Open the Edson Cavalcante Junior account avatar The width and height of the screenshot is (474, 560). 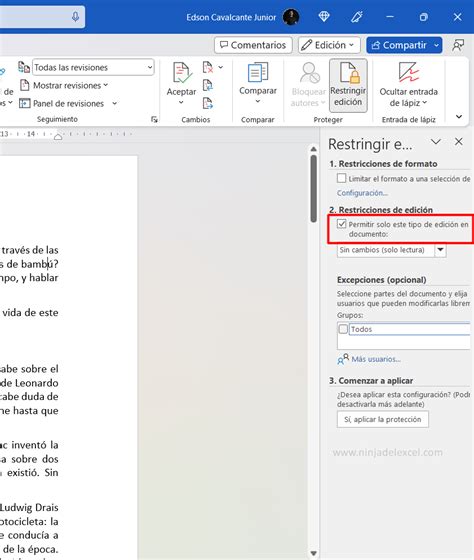point(291,17)
